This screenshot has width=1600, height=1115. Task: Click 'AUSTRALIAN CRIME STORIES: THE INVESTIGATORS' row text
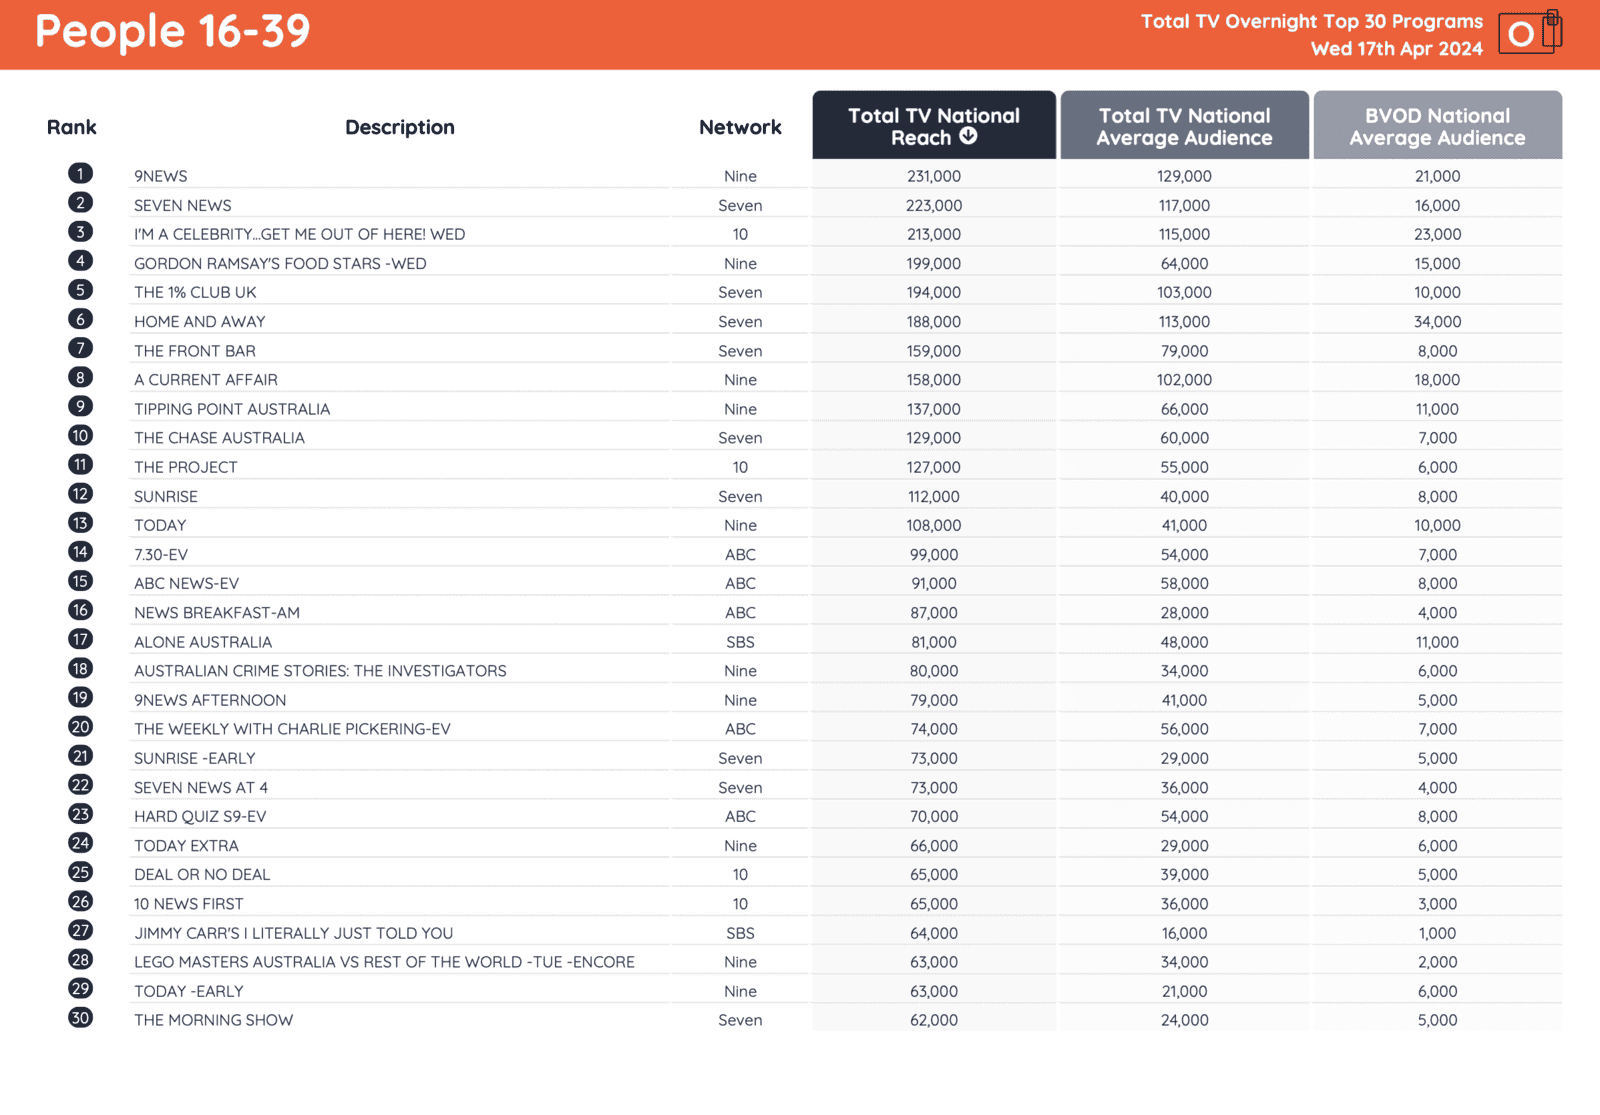[x=320, y=671]
